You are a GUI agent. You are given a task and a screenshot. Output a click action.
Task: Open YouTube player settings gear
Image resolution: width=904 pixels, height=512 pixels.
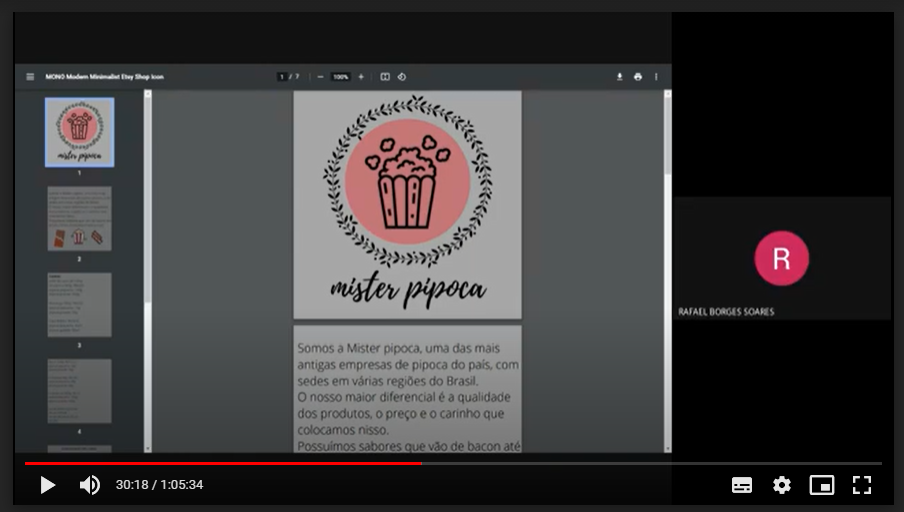tap(782, 485)
